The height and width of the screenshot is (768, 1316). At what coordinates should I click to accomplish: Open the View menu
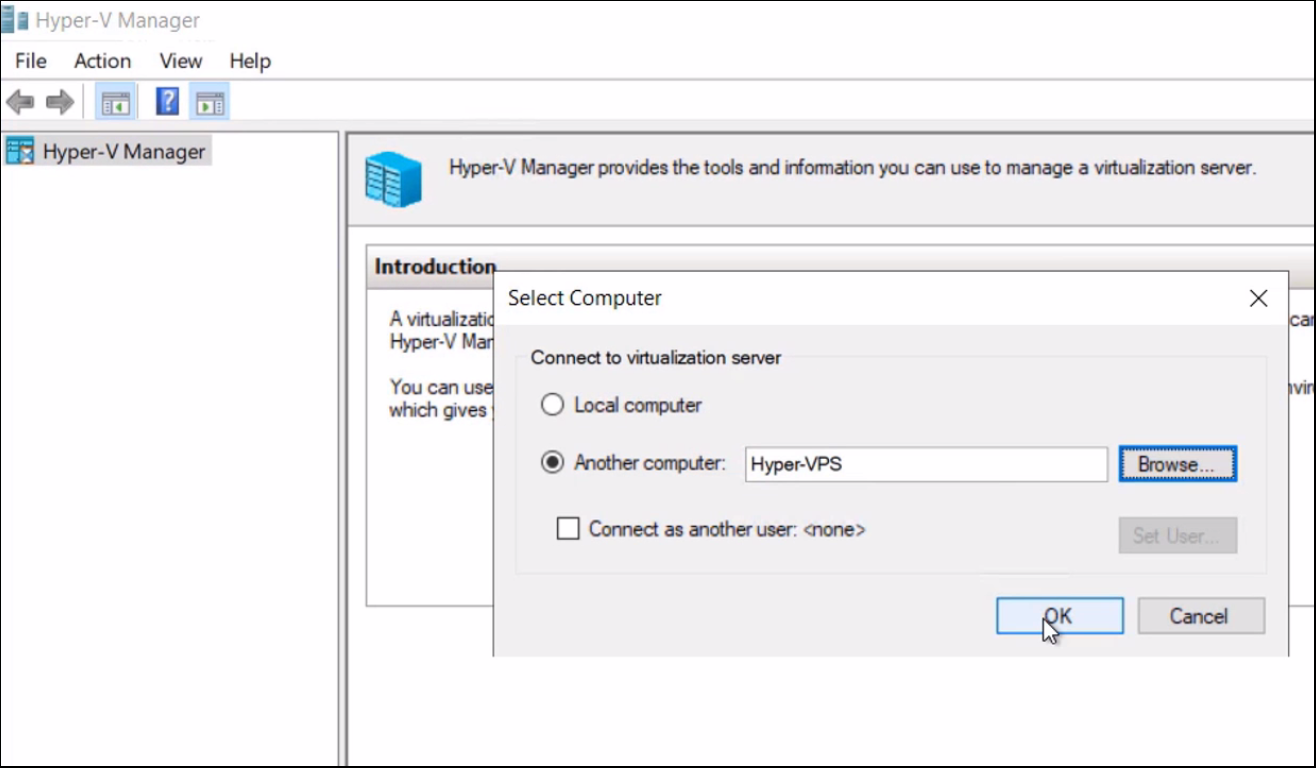pyautogui.click(x=181, y=61)
